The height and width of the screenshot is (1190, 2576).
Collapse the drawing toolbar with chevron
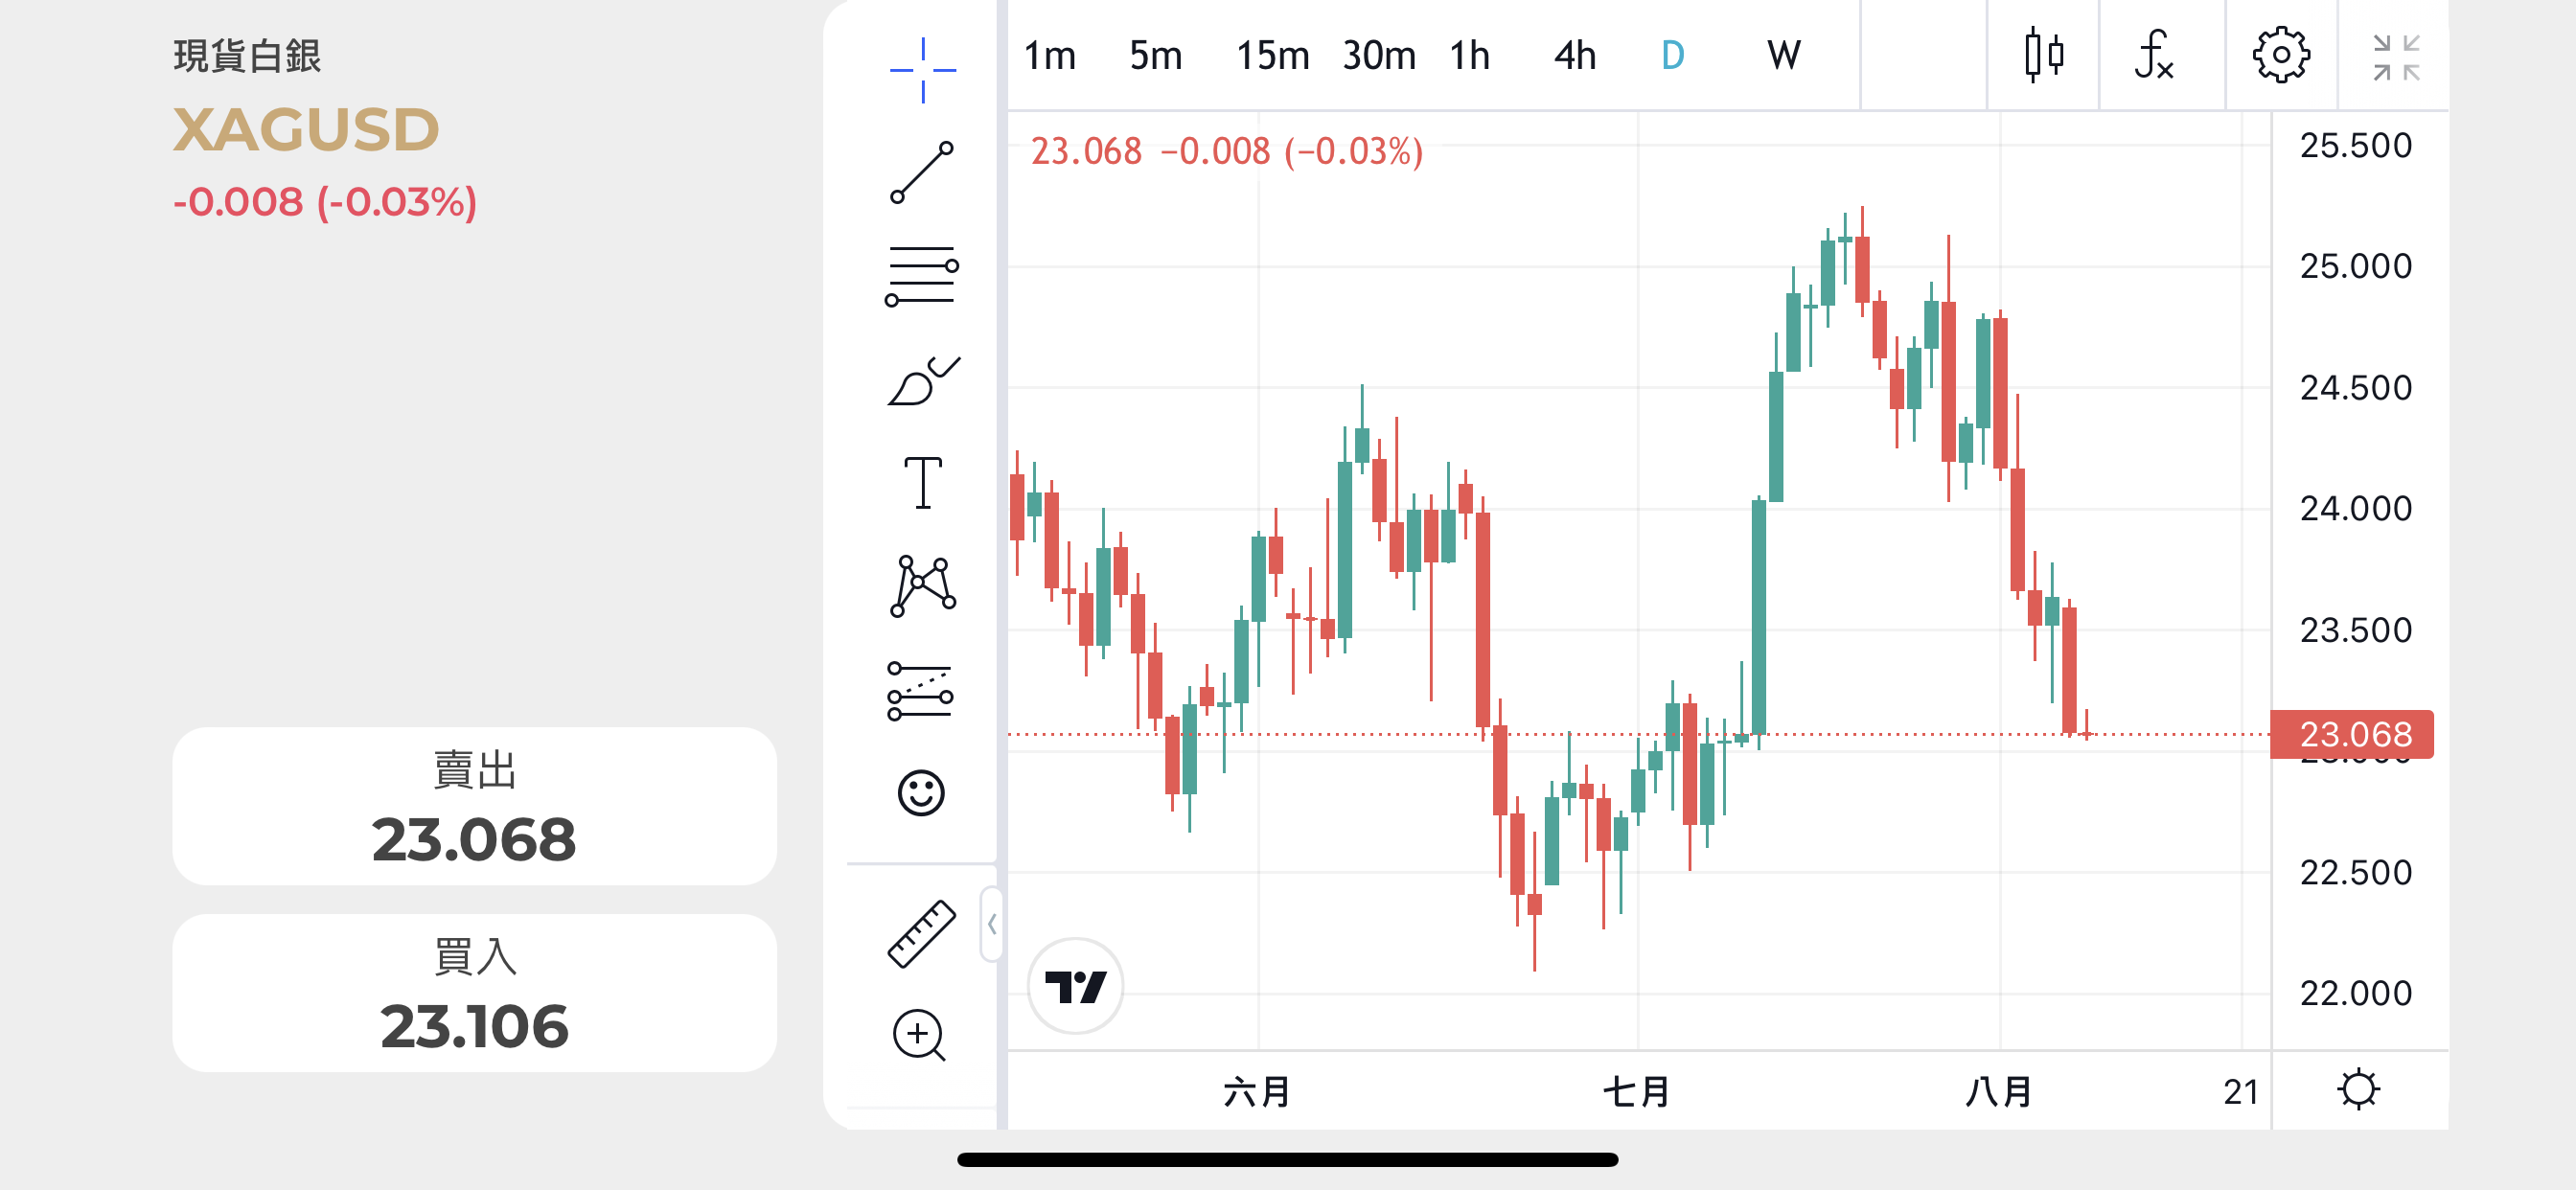point(992,924)
